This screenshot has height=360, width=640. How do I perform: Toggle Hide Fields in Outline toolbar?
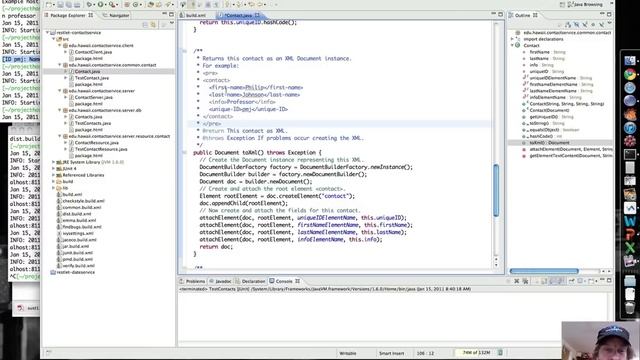tap(576, 25)
